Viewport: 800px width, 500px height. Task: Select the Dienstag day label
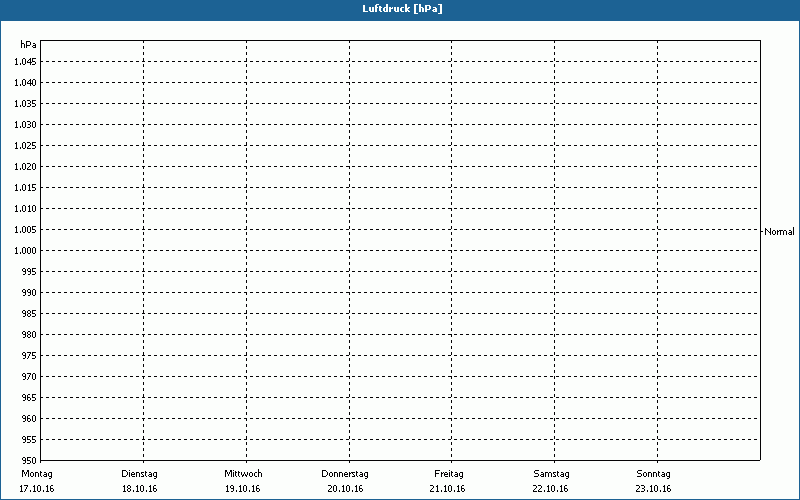point(139,474)
